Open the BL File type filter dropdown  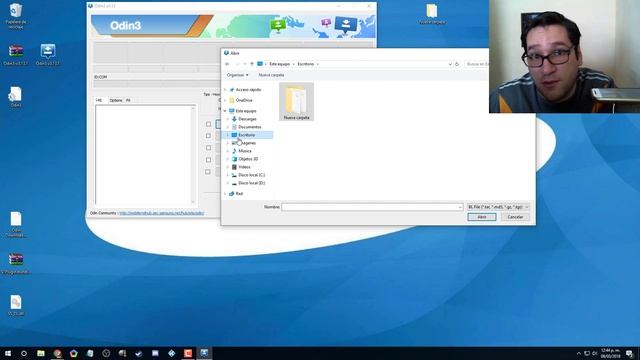[498, 207]
